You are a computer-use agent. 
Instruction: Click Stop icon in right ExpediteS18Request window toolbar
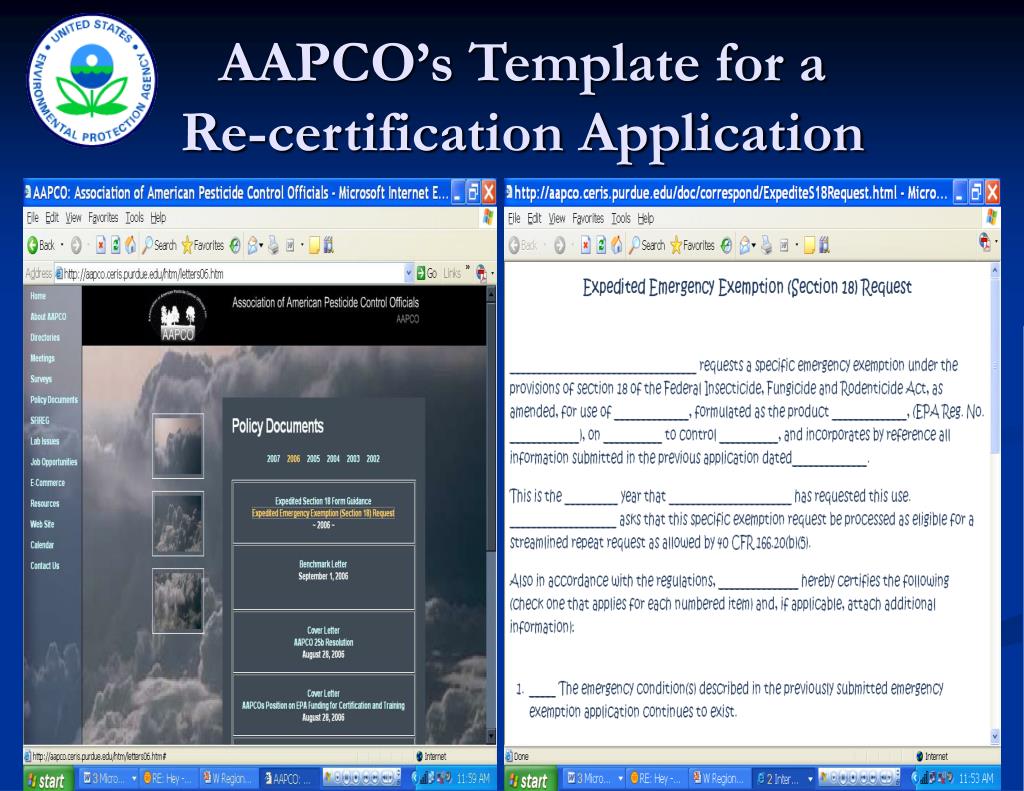[586, 246]
